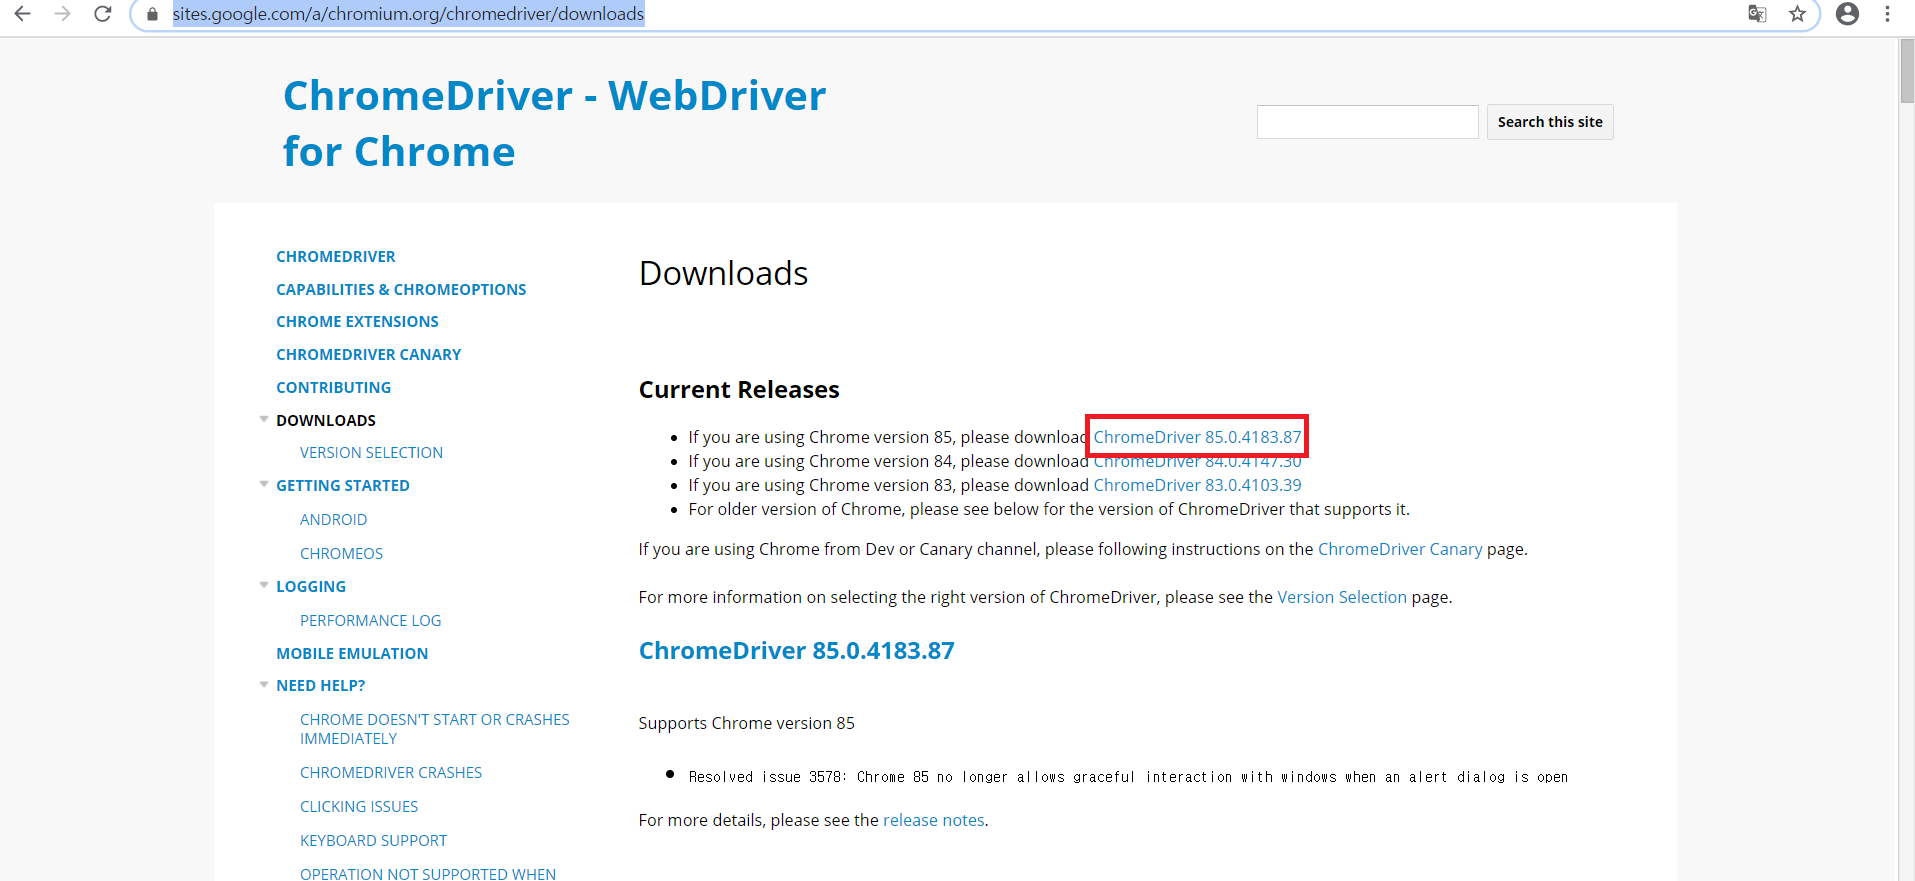1915x881 pixels.
Task: Click the Resolved issue 3578 line
Action: click(1128, 777)
